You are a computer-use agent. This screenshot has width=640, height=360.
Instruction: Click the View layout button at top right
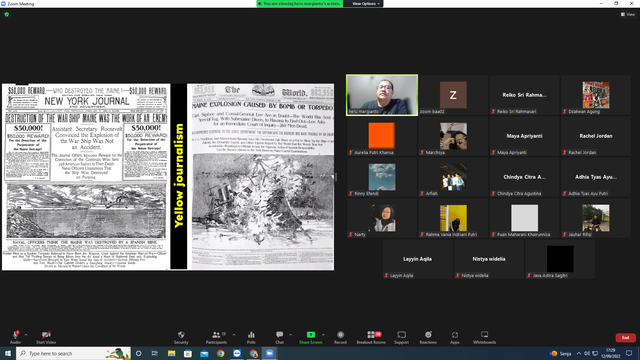[x=628, y=14]
